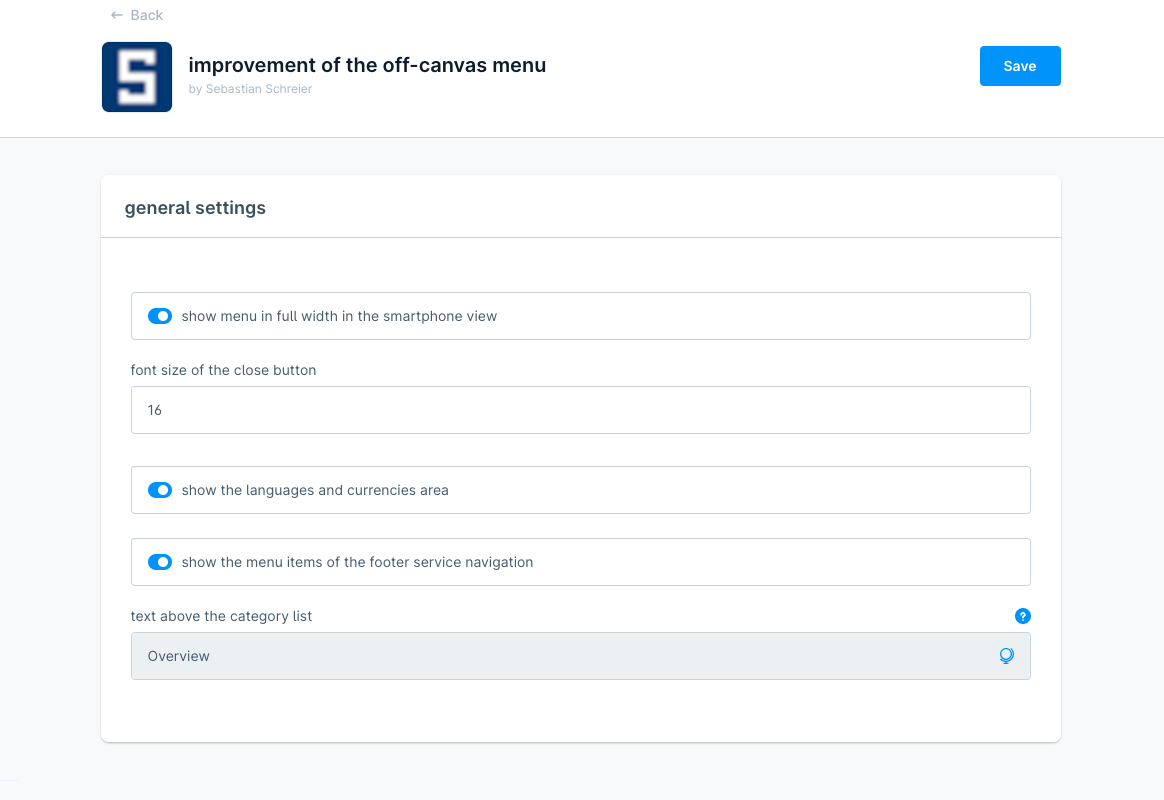The image size is (1164, 800).
Task: Click the left arrow back icon
Action: coord(117,15)
